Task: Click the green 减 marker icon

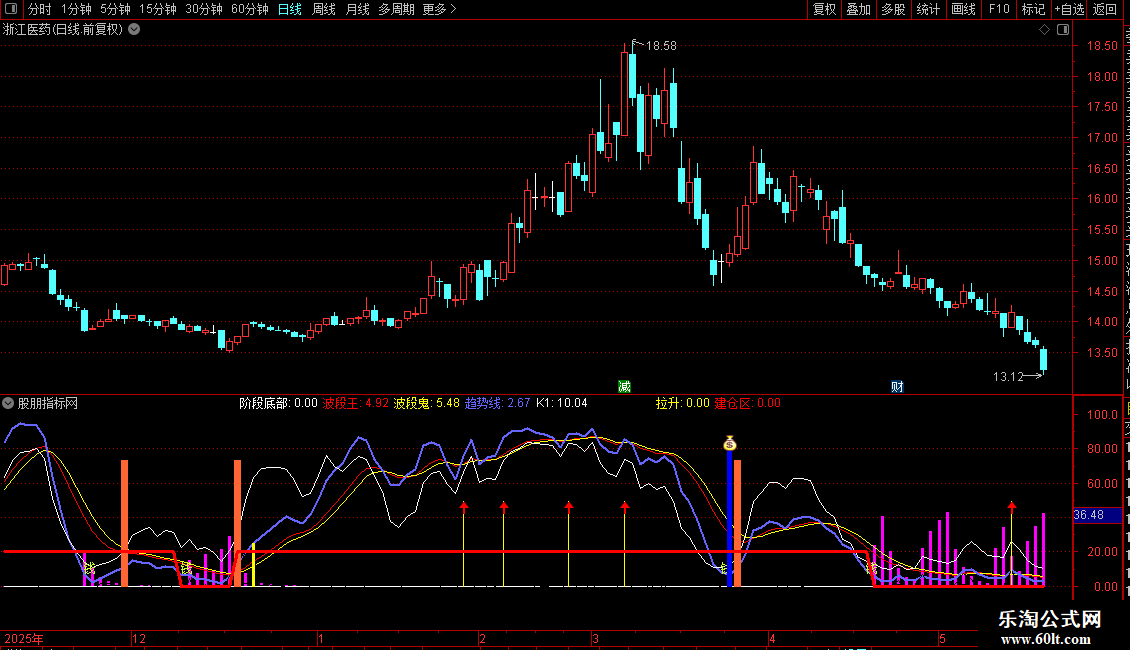Action: click(x=625, y=387)
